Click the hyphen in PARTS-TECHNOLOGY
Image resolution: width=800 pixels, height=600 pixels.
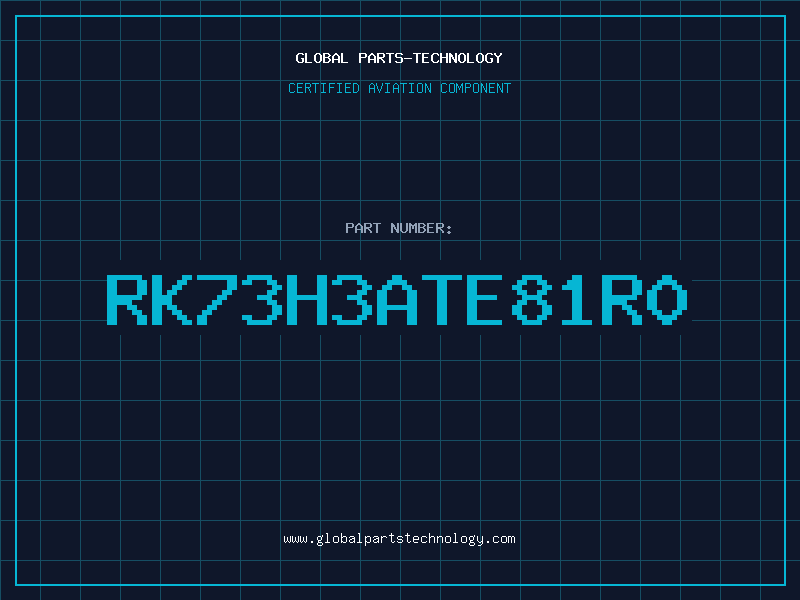(408, 59)
